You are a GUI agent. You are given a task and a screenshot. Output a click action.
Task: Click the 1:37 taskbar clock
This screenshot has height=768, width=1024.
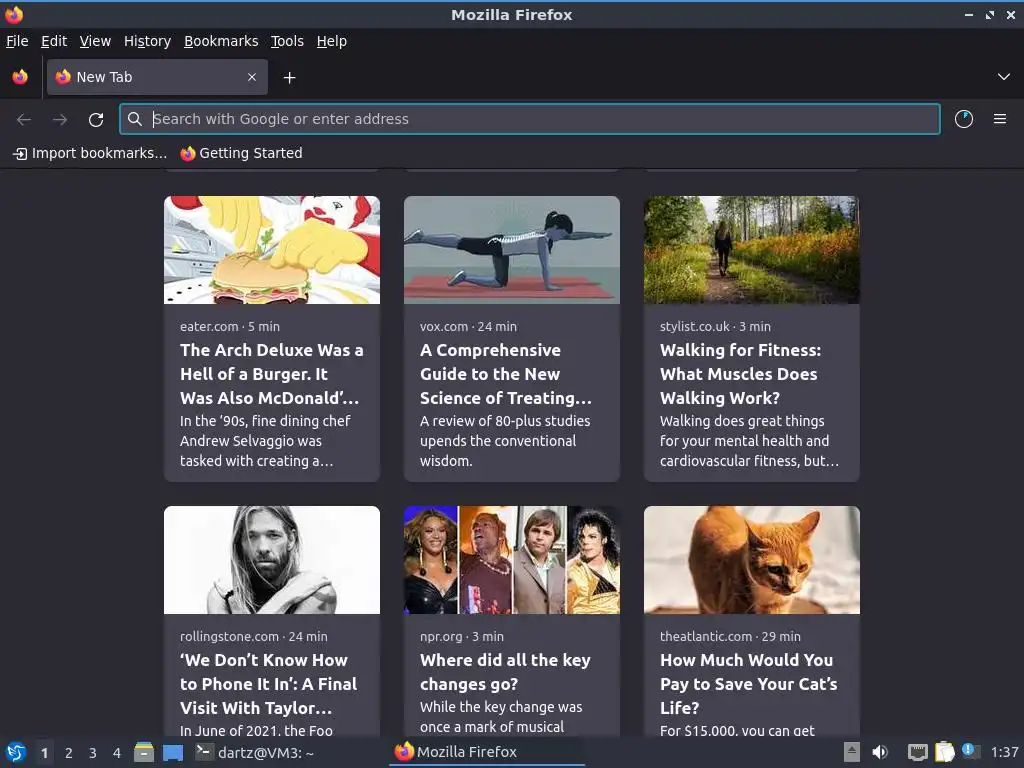pyautogui.click(x=1004, y=753)
